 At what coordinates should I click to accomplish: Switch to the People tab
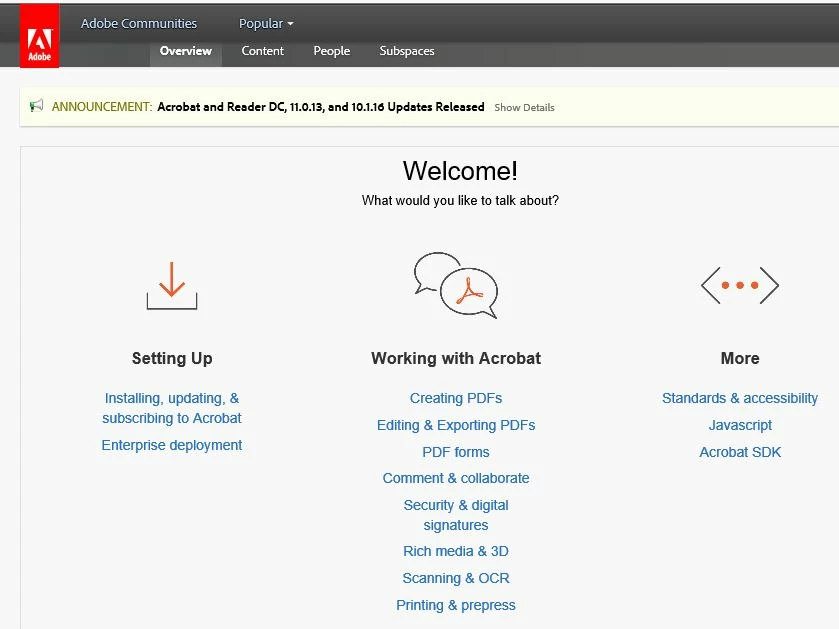pyautogui.click(x=332, y=51)
